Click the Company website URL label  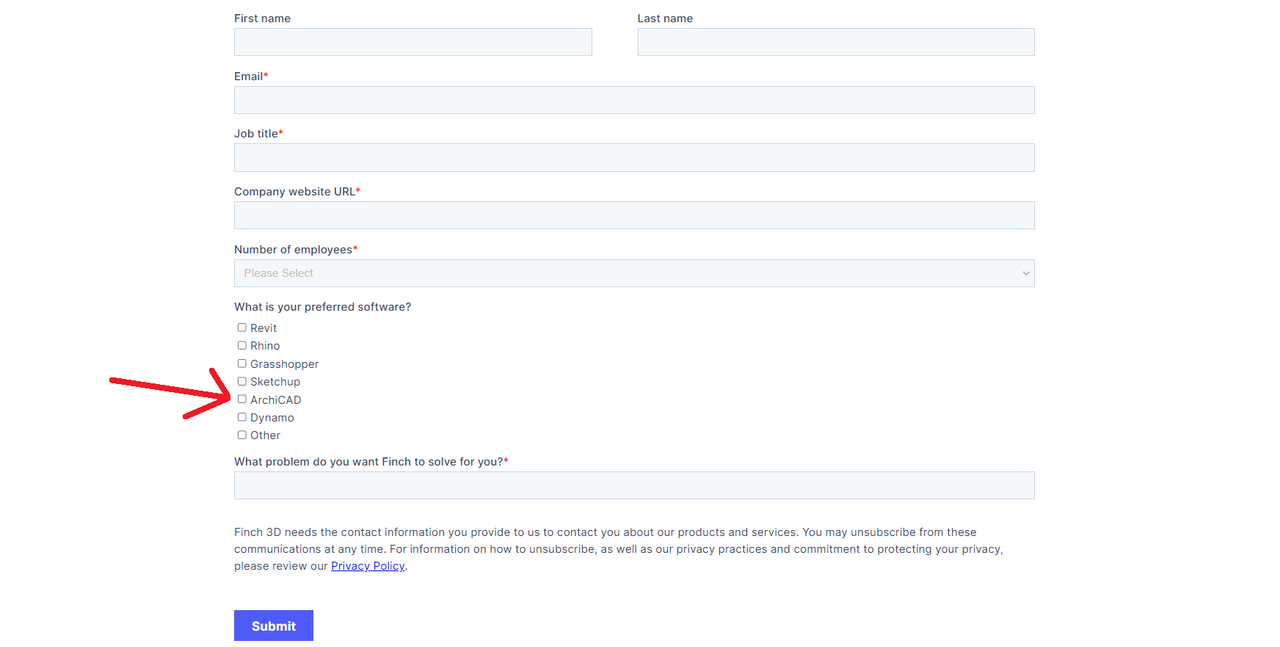[x=297, y=192]
